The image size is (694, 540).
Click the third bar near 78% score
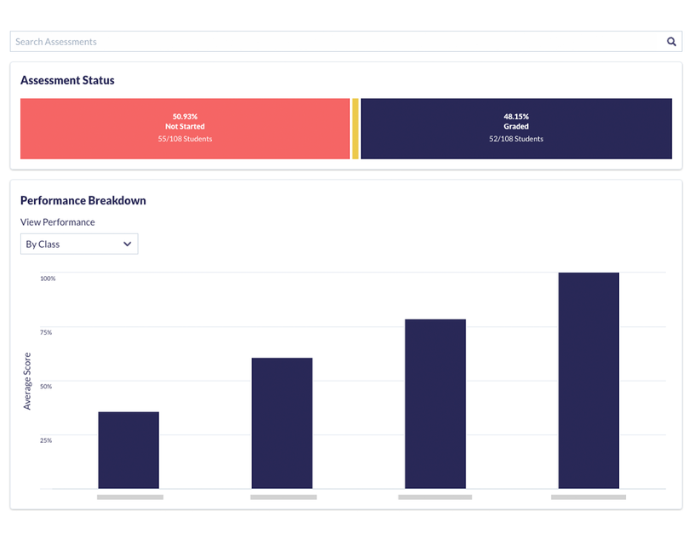click(435, 403)
